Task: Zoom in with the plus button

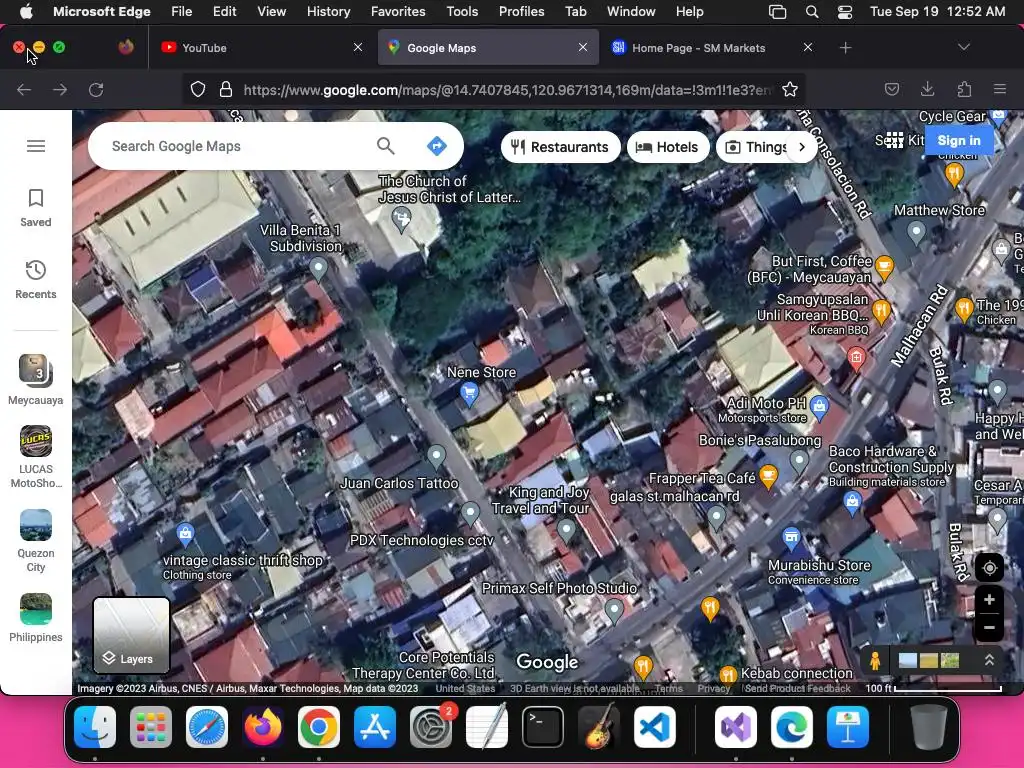Action: (989, 600)
